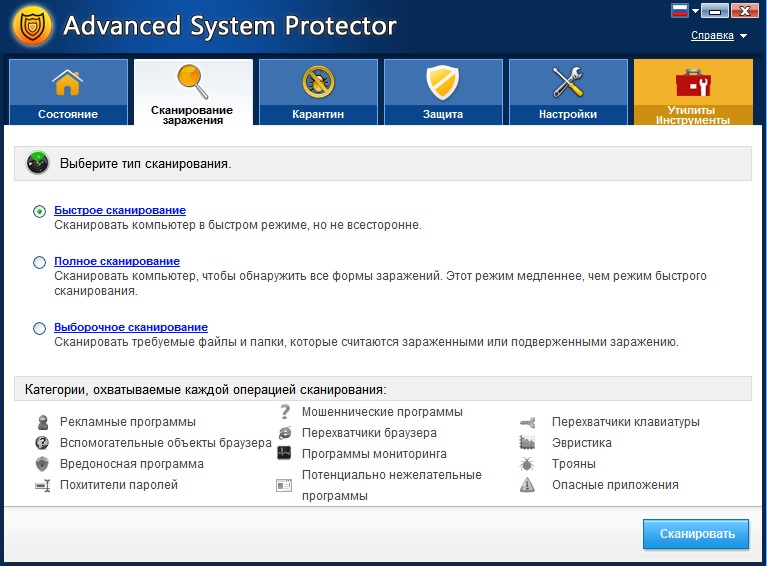Click the Программы мониторинга monitor icon

(x=284, y=453)
